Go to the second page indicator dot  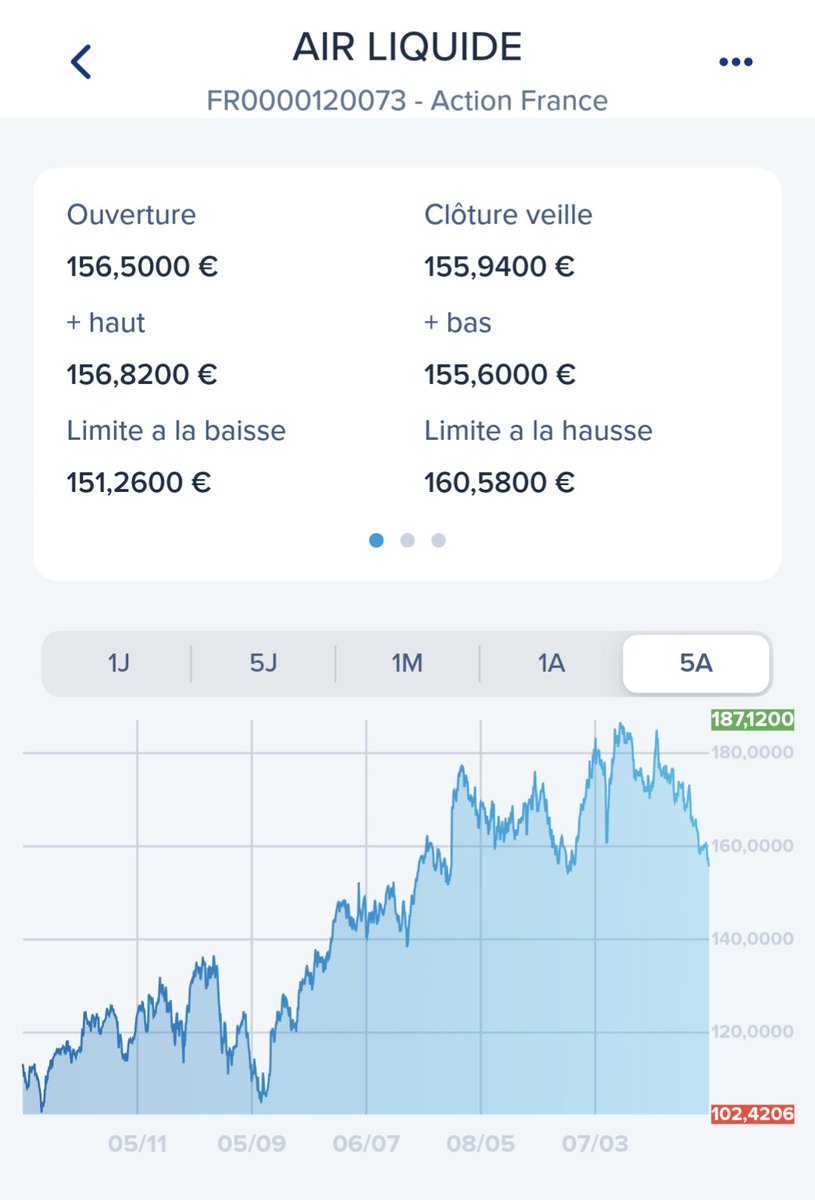point(407,540)
